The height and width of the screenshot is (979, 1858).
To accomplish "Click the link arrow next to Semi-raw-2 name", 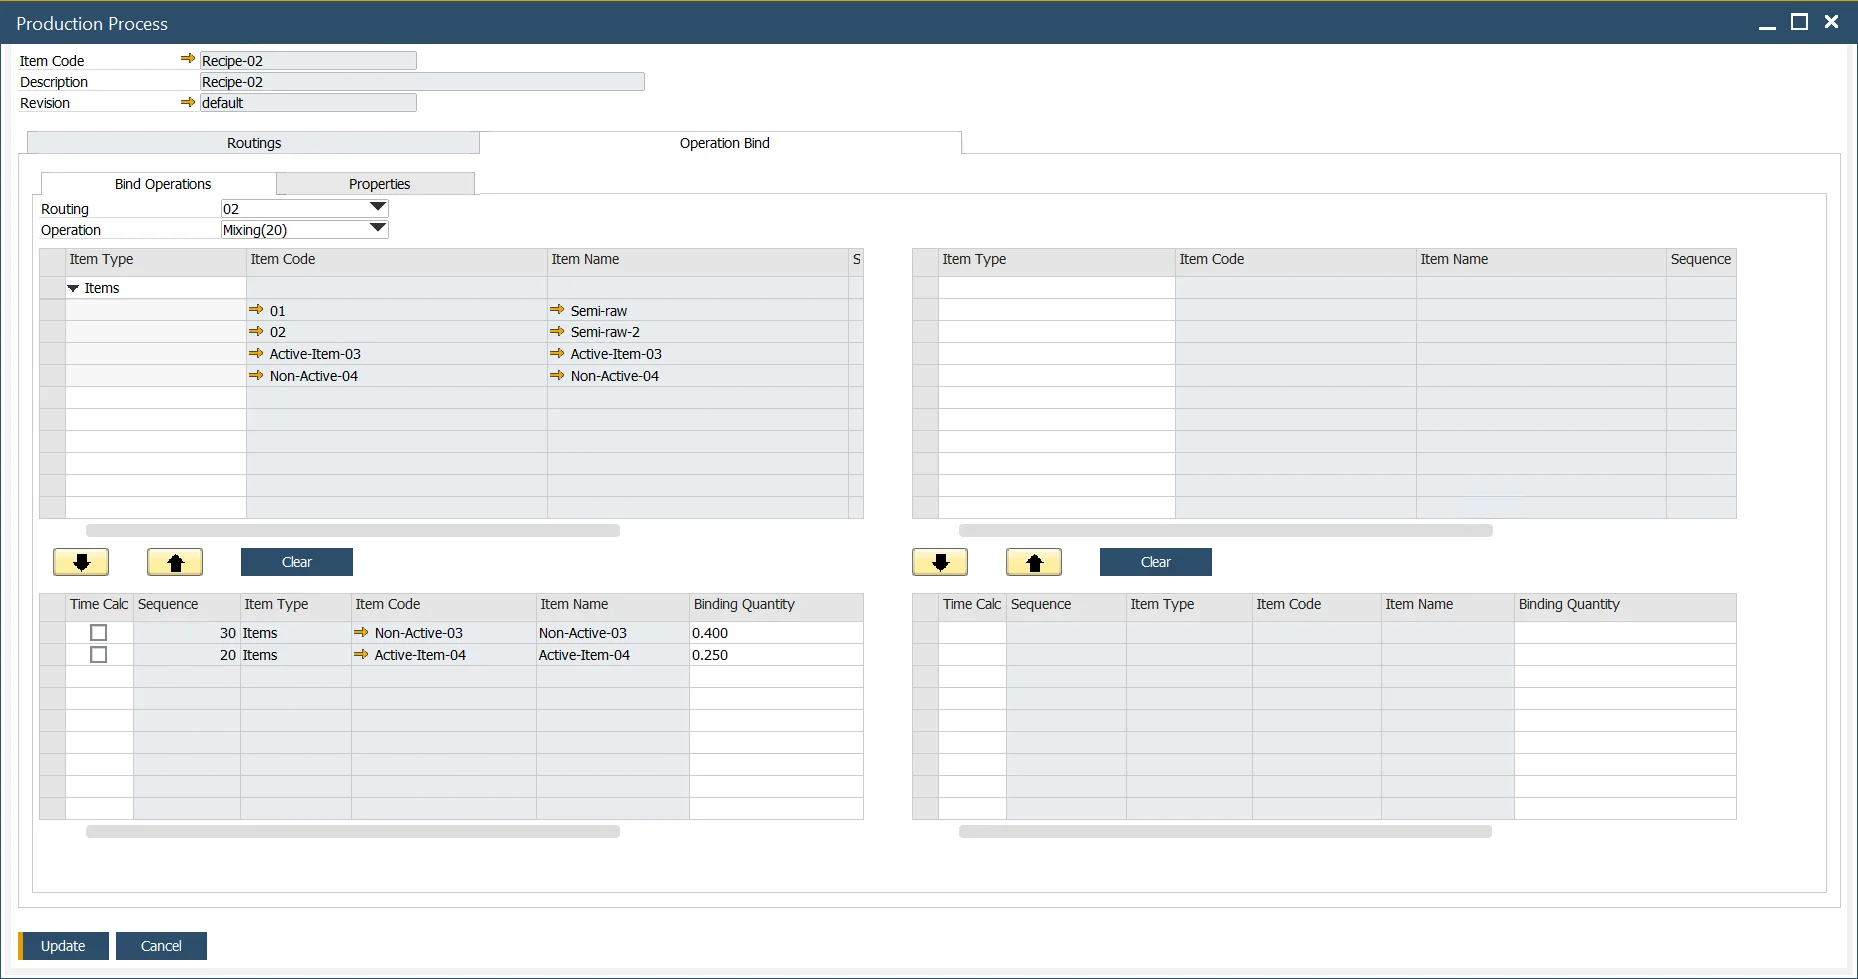I will coord(557,331).
